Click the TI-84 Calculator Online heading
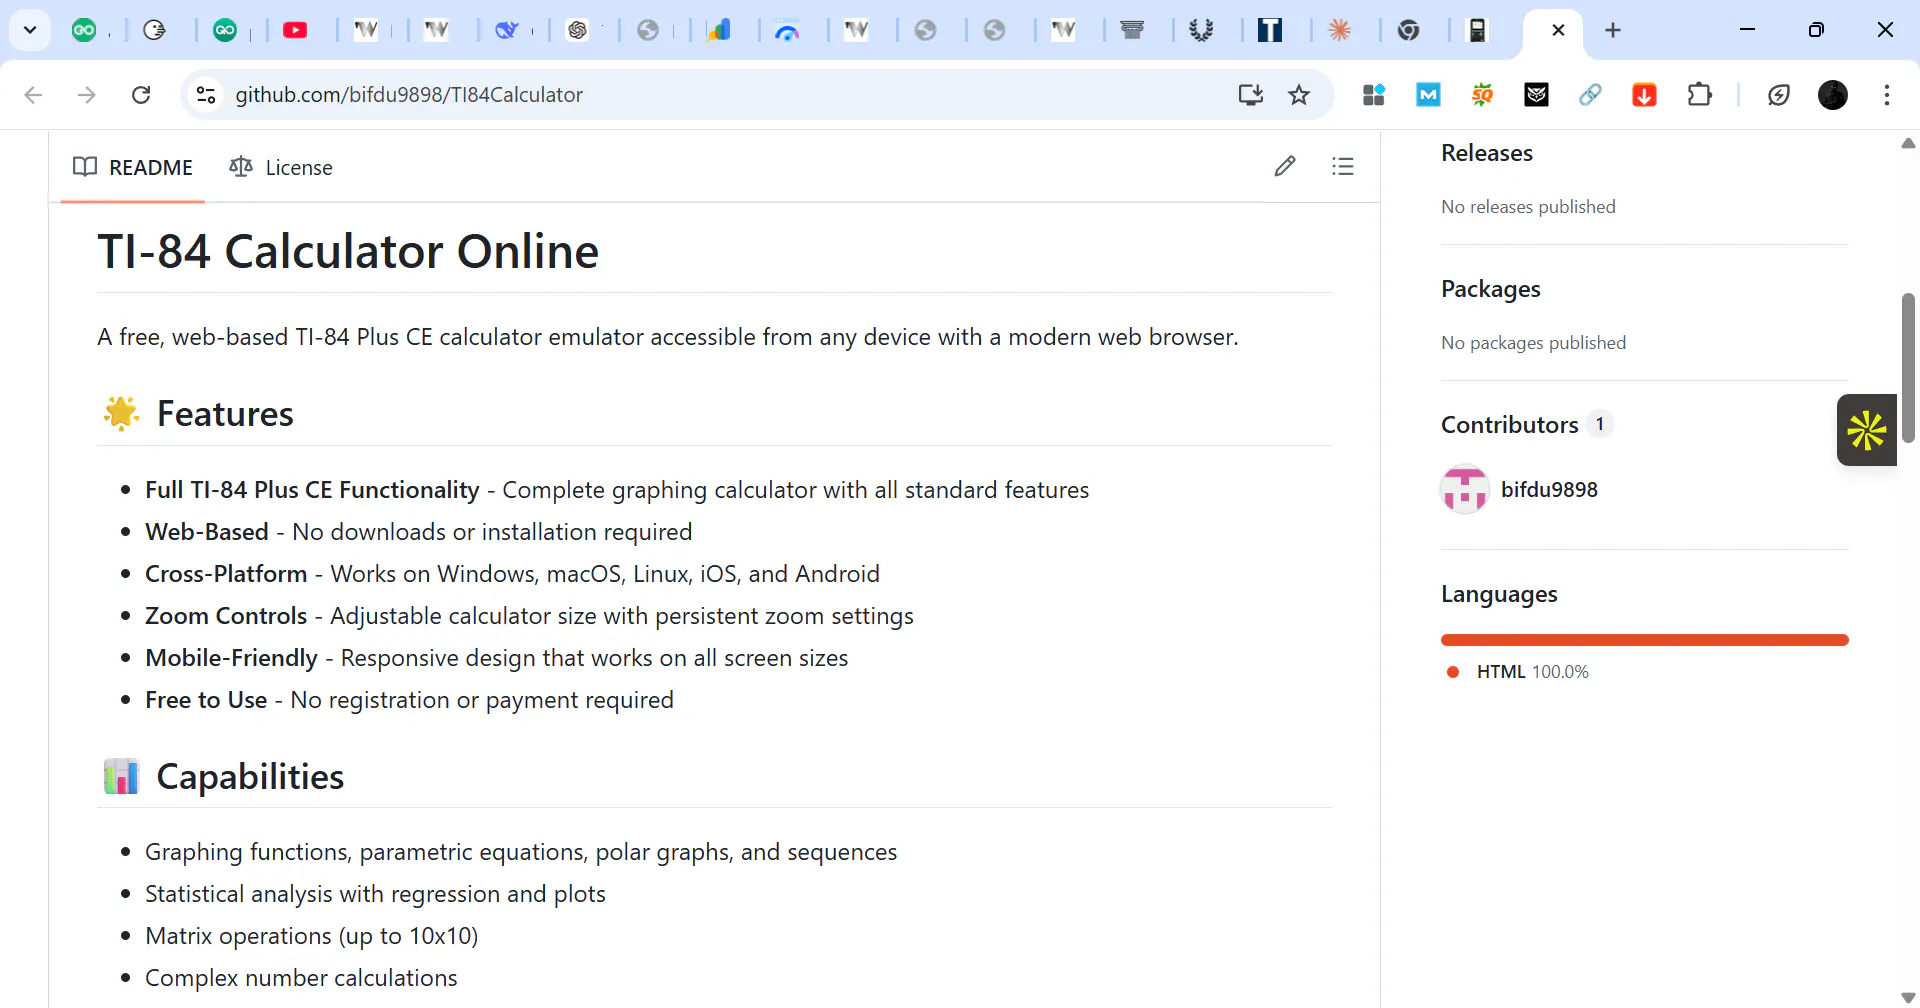The image size is (1920, 1008). coord(348,251)
